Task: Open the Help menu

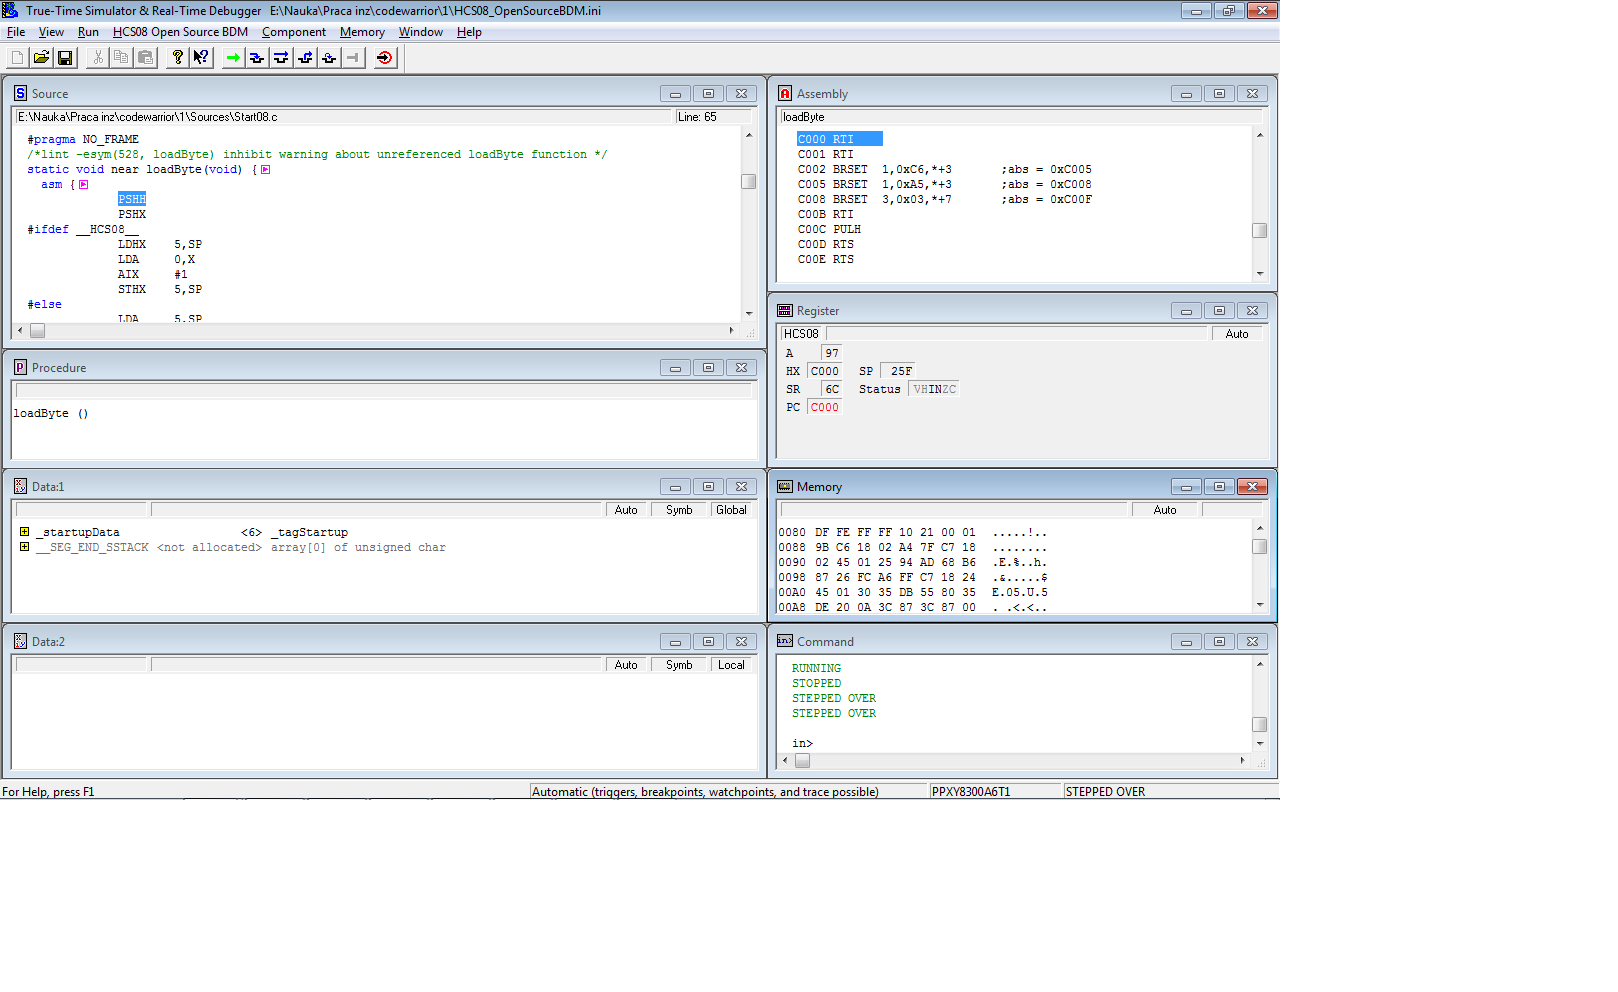Action: coord(469,32)
